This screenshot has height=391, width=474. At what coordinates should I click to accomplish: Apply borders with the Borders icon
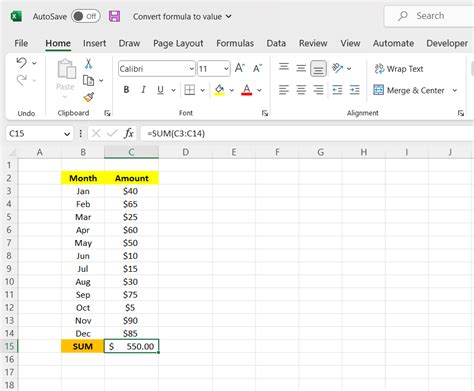coord(190,90)
